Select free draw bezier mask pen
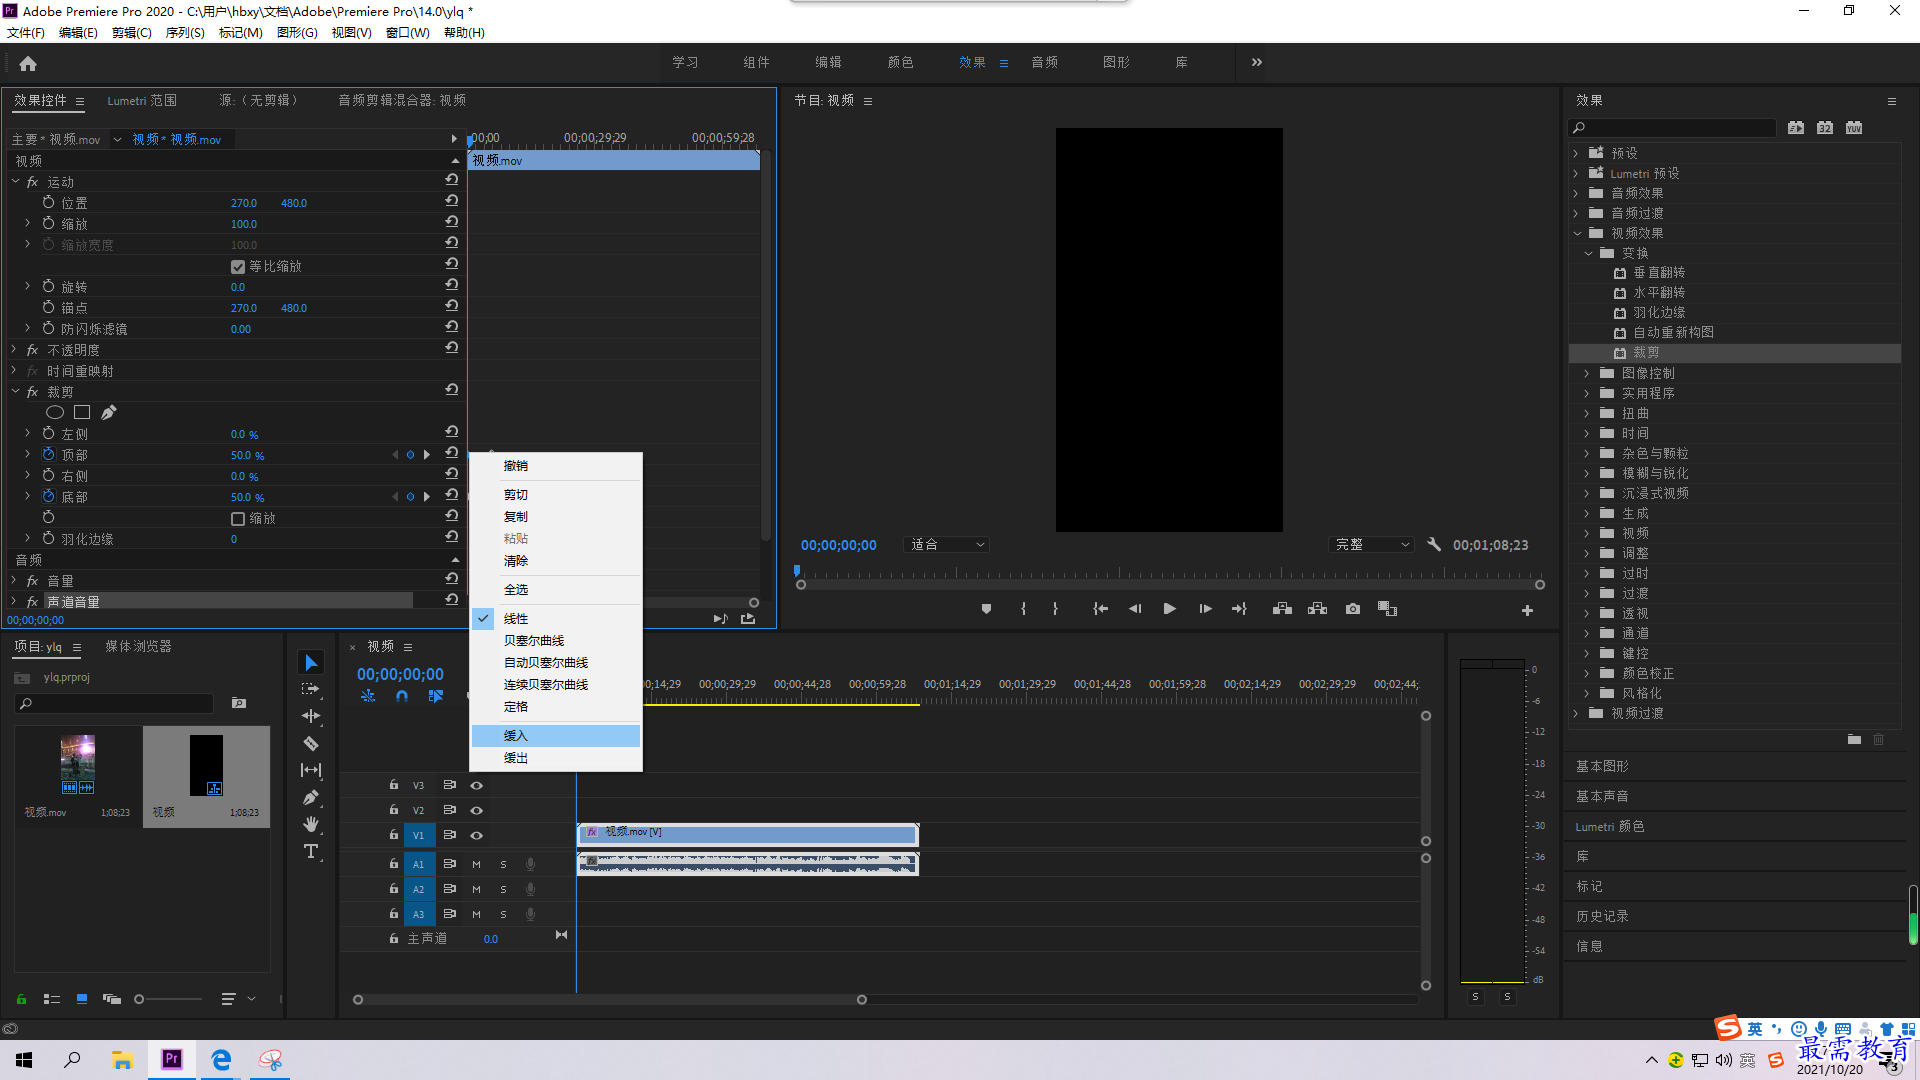1920x1080 pixels. [x=108, y=412]
